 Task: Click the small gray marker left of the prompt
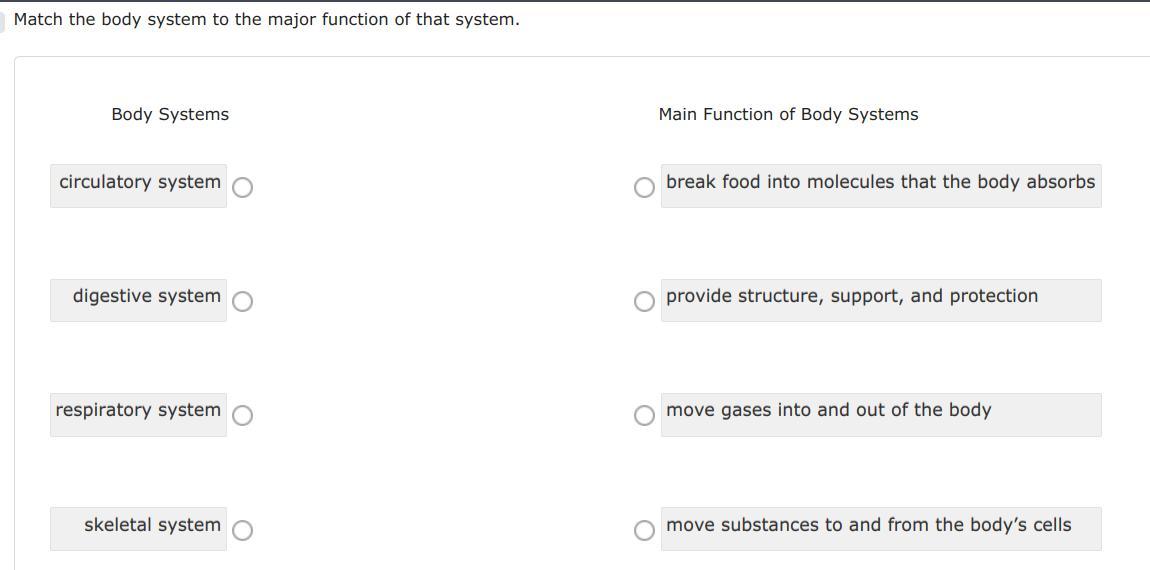[x=3, y=20]
